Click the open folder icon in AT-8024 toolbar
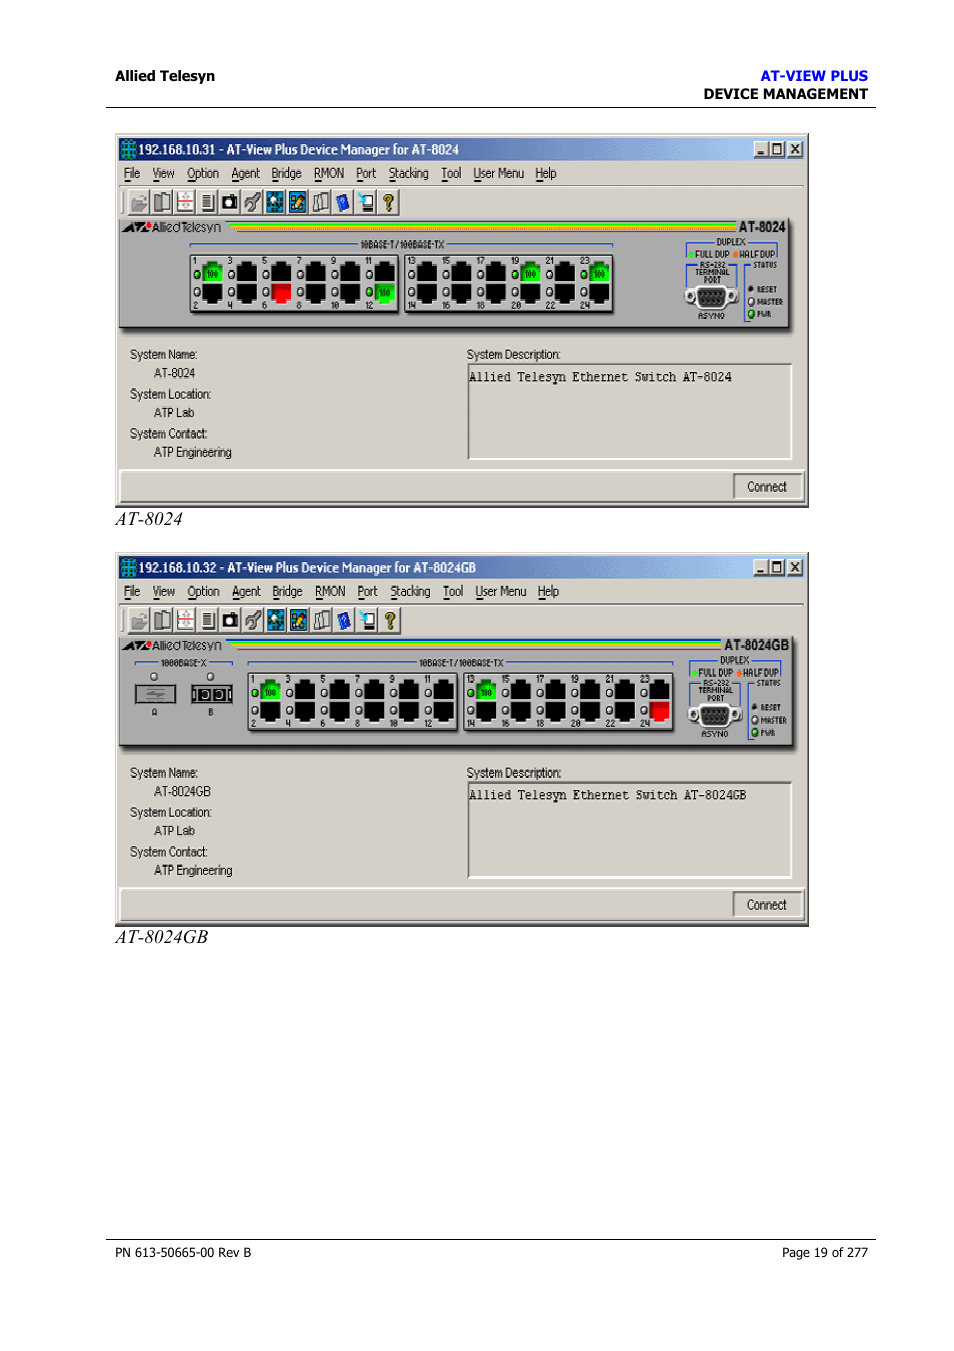Screen dimensions: 954x1351 139,202
